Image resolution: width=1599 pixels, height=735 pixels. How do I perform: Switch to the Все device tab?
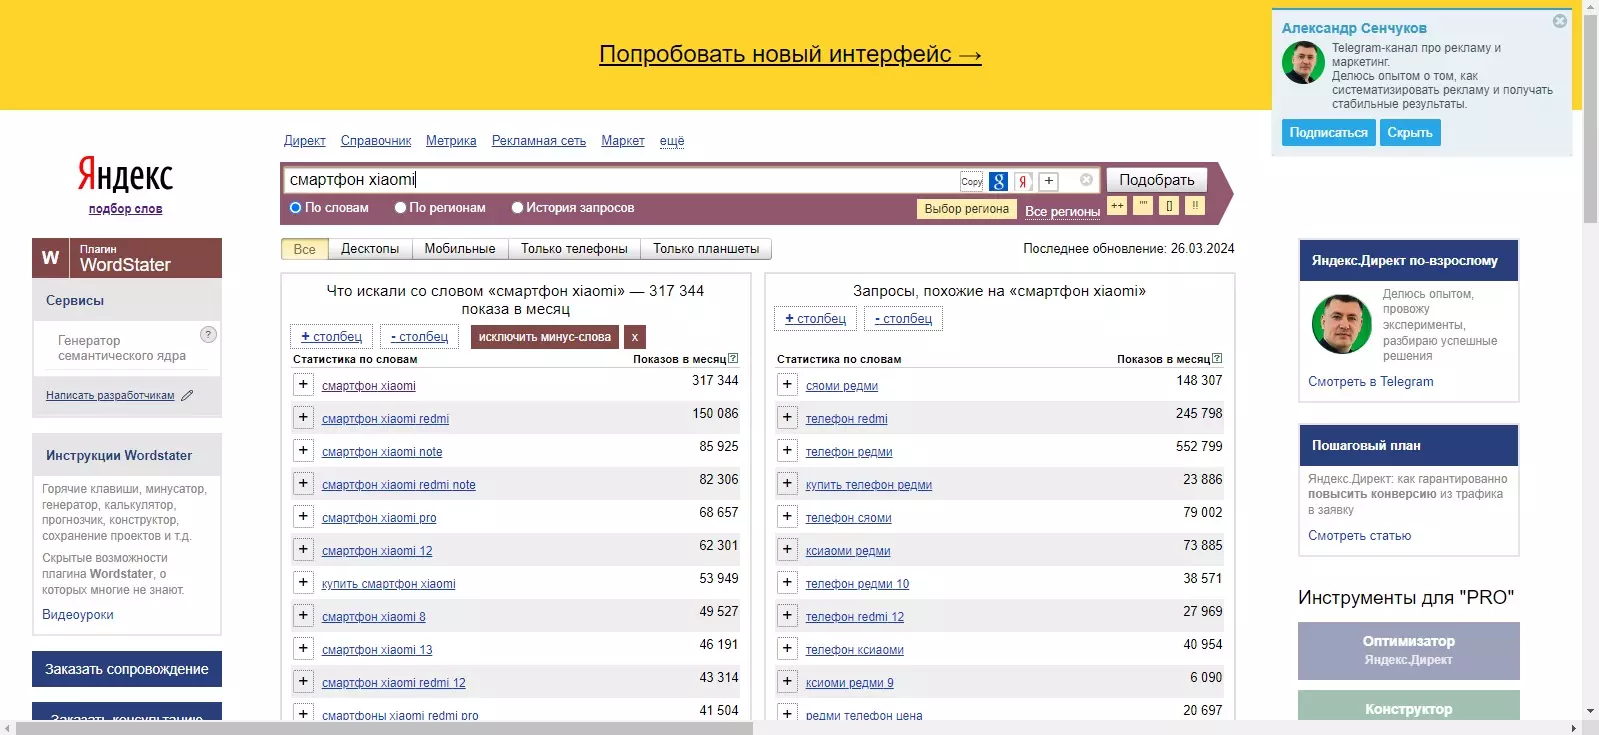pyautogui.click(x=305, y=249)
